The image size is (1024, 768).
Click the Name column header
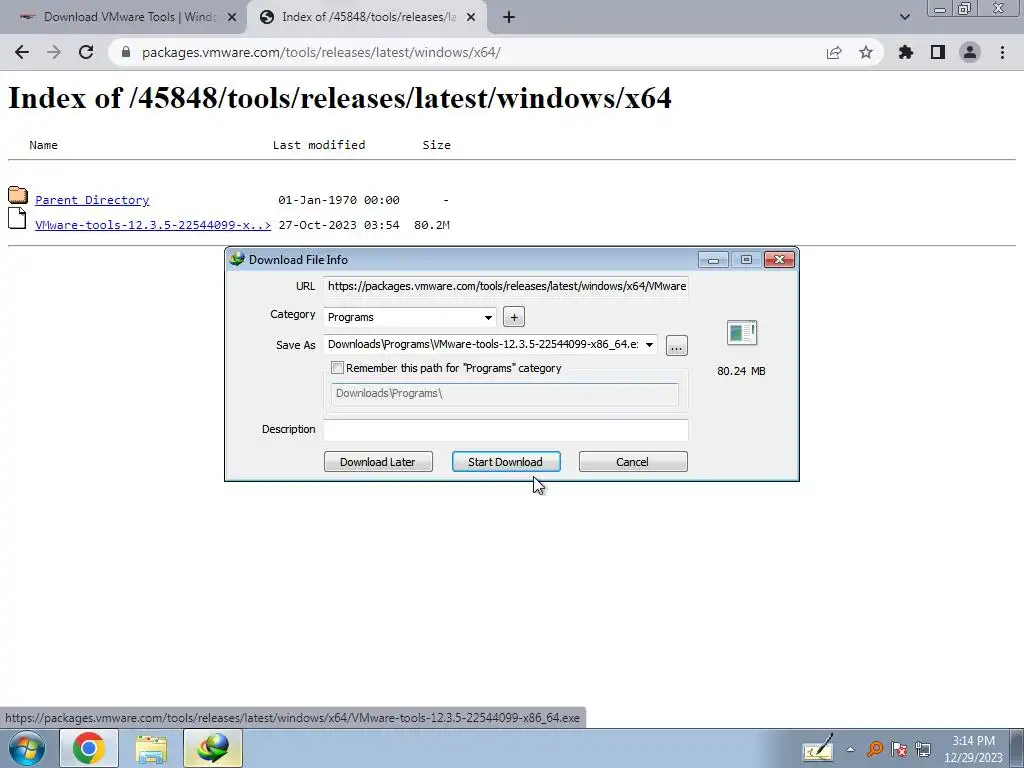[43, 145]
